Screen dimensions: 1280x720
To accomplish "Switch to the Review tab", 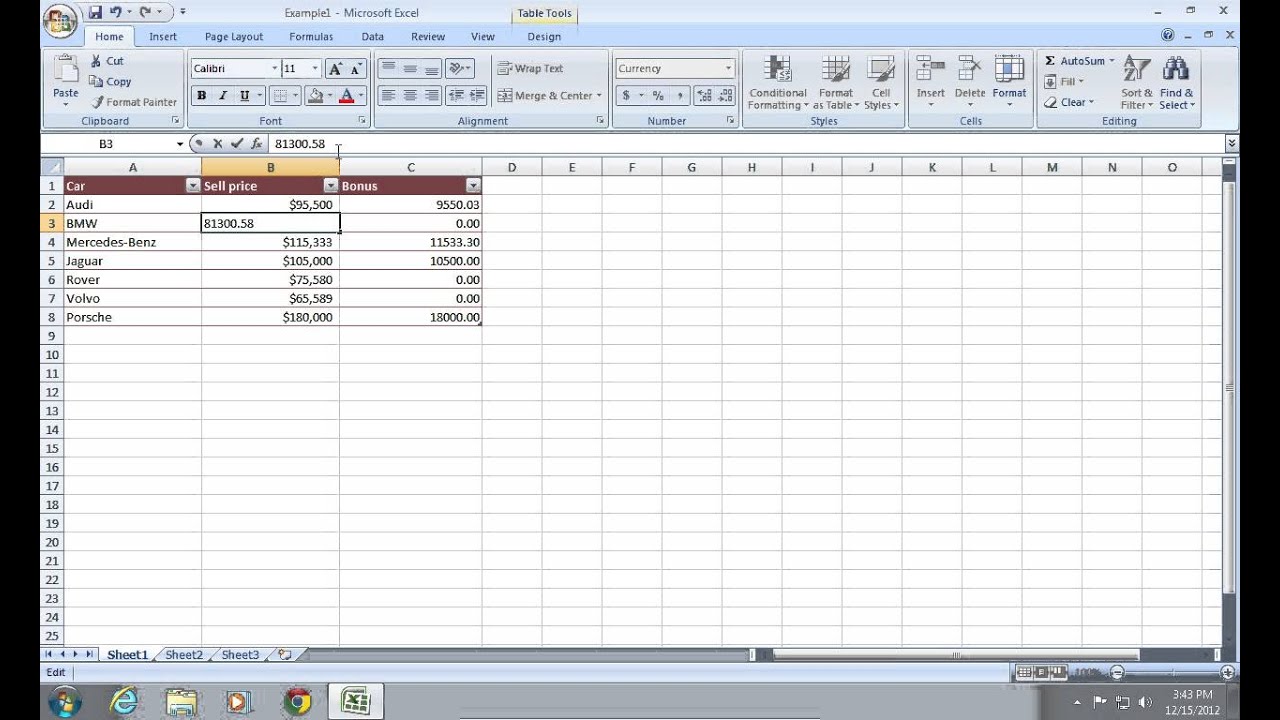I will tap(428, 37).
